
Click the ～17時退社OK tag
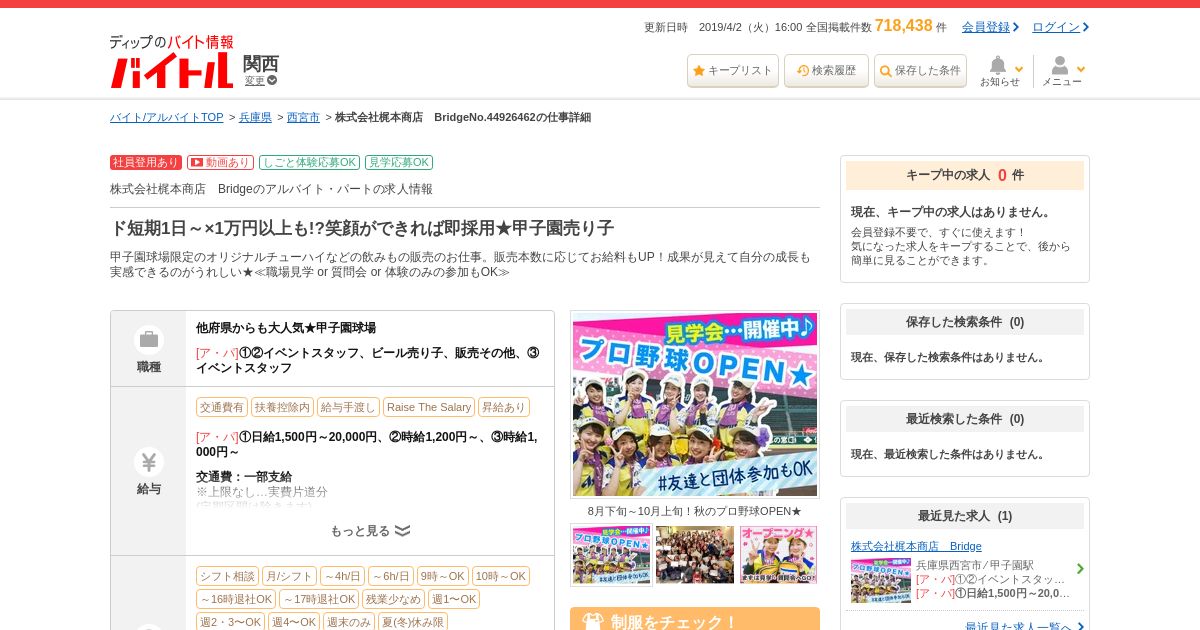point(319,599)
